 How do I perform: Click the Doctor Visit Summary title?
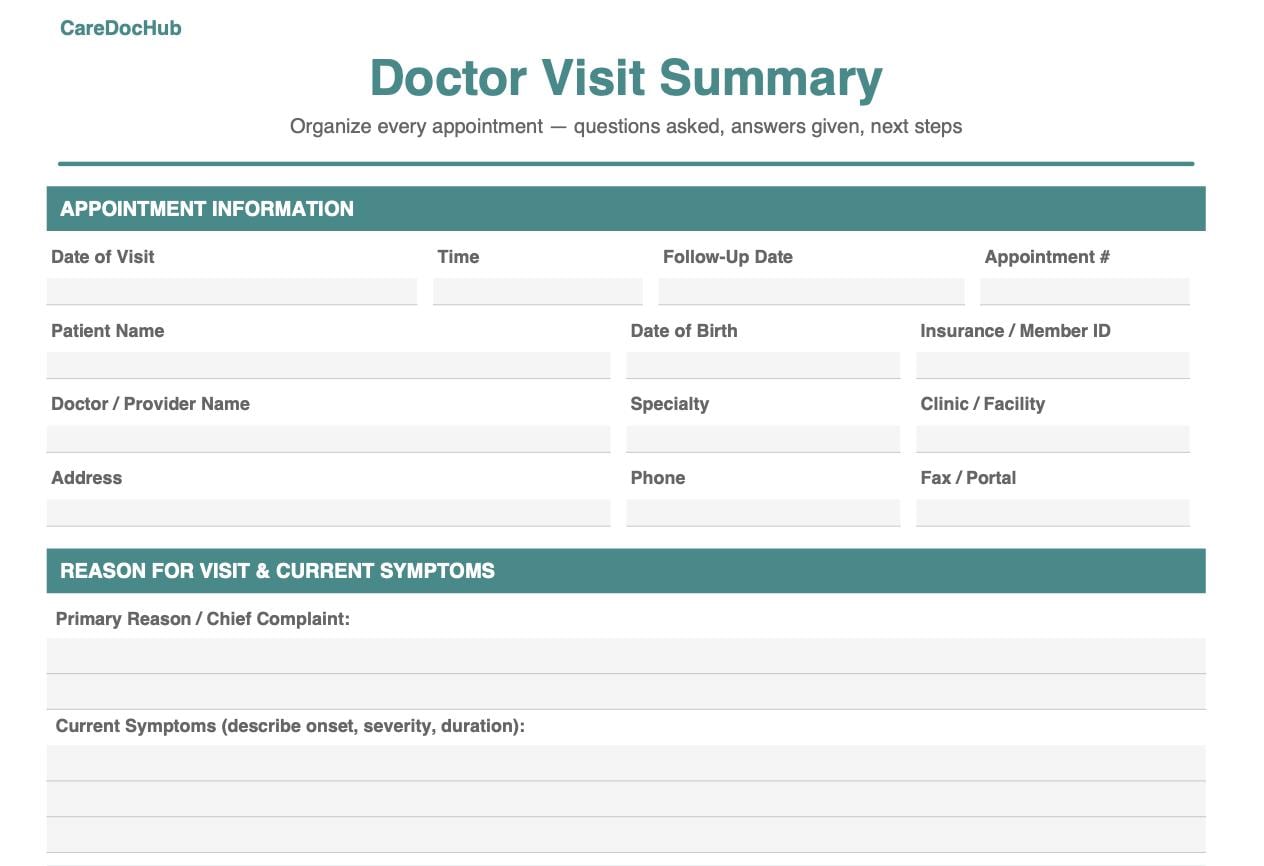[x=626, y=78]
